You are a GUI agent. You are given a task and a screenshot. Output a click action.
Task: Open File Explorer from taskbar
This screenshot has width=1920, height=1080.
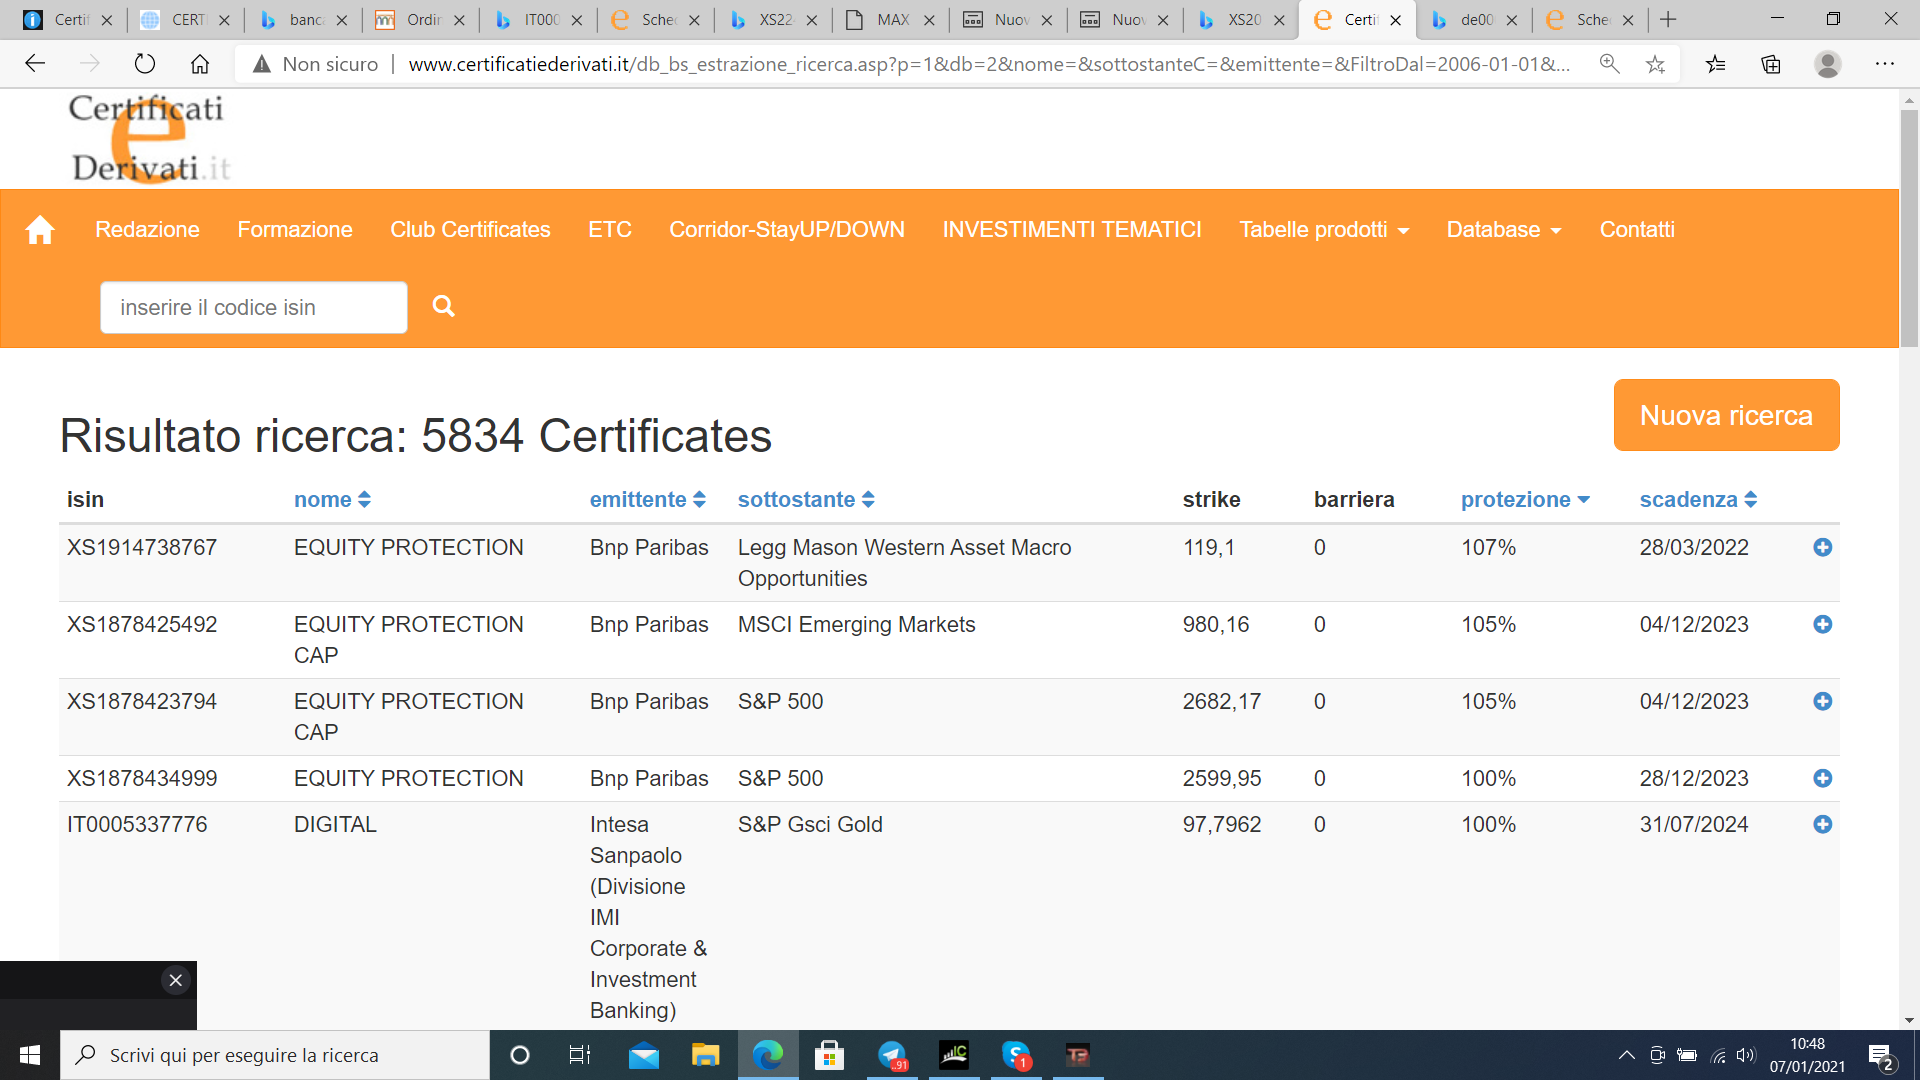(x=706, y=1055)
